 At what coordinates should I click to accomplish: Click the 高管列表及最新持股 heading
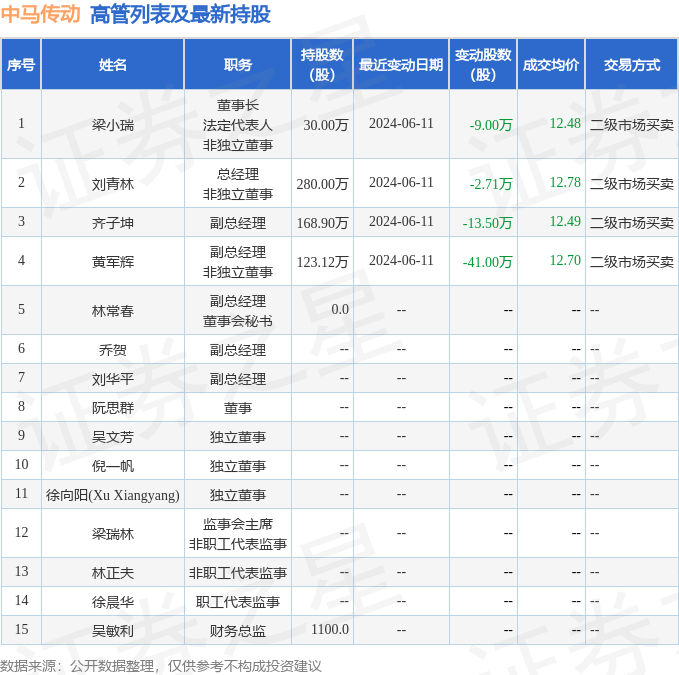point(180,14)
